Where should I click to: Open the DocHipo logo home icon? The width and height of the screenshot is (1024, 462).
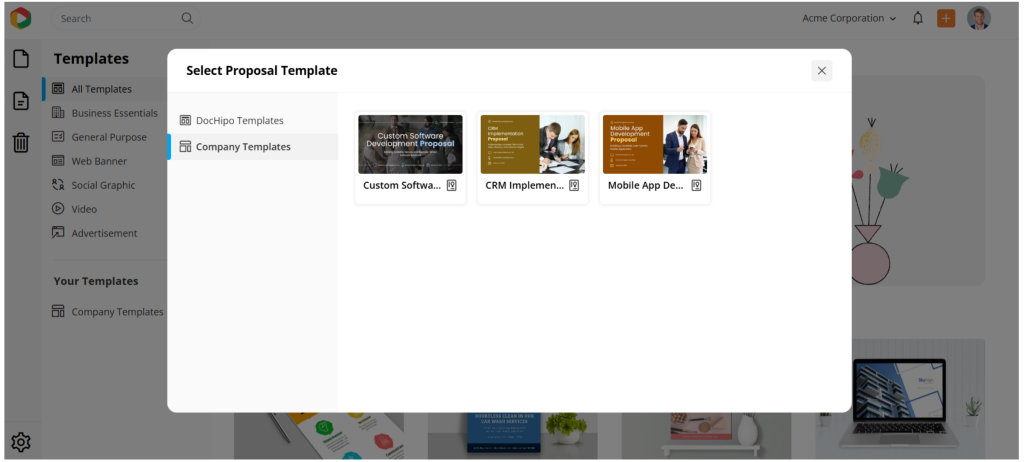(20, 18)
